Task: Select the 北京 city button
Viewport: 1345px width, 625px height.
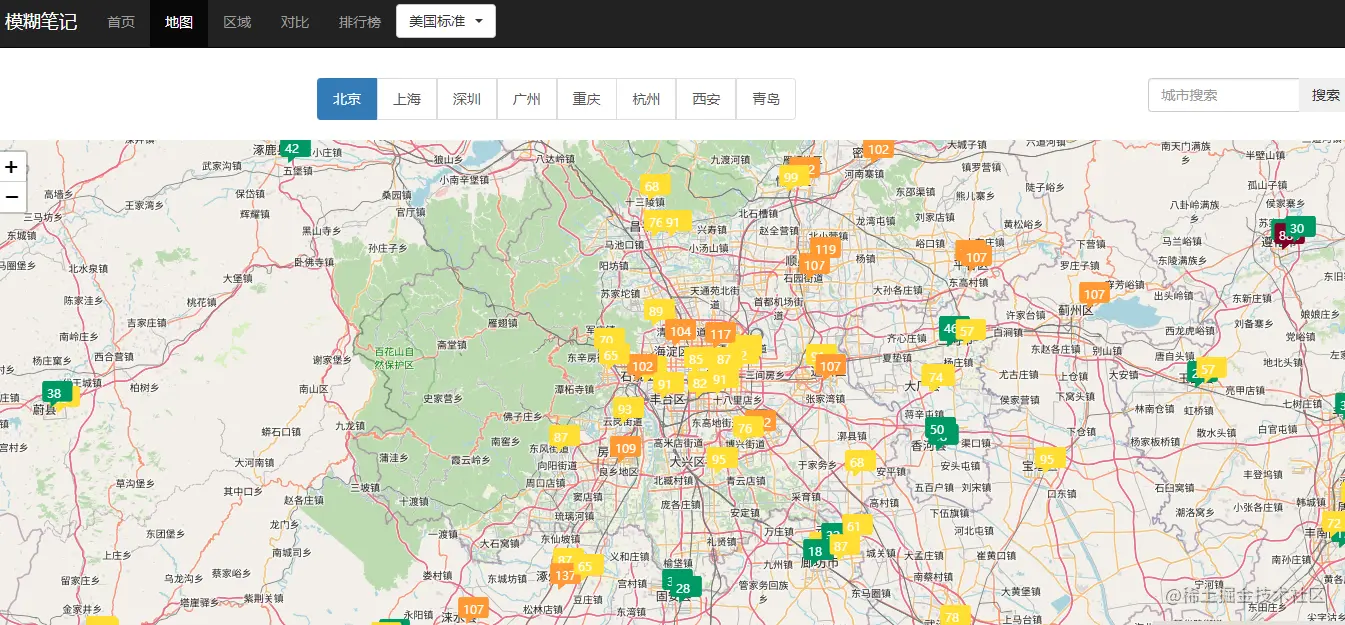Action: (347, 99)
